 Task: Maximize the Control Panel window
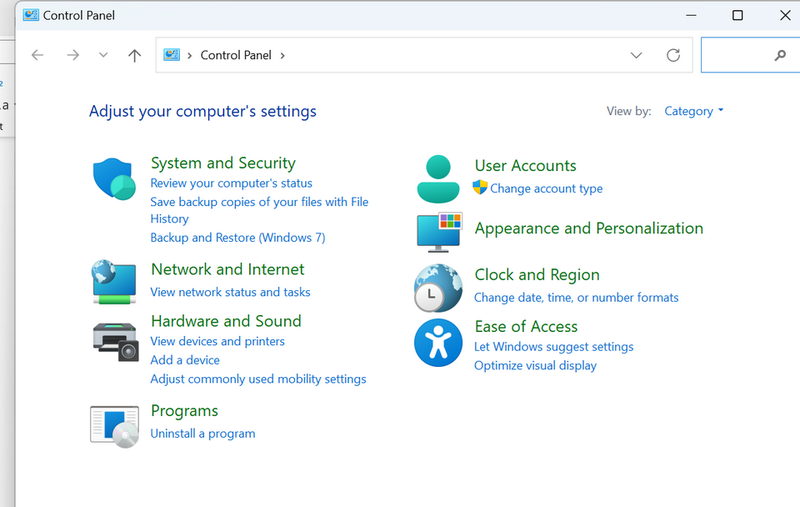coord(737,15)
